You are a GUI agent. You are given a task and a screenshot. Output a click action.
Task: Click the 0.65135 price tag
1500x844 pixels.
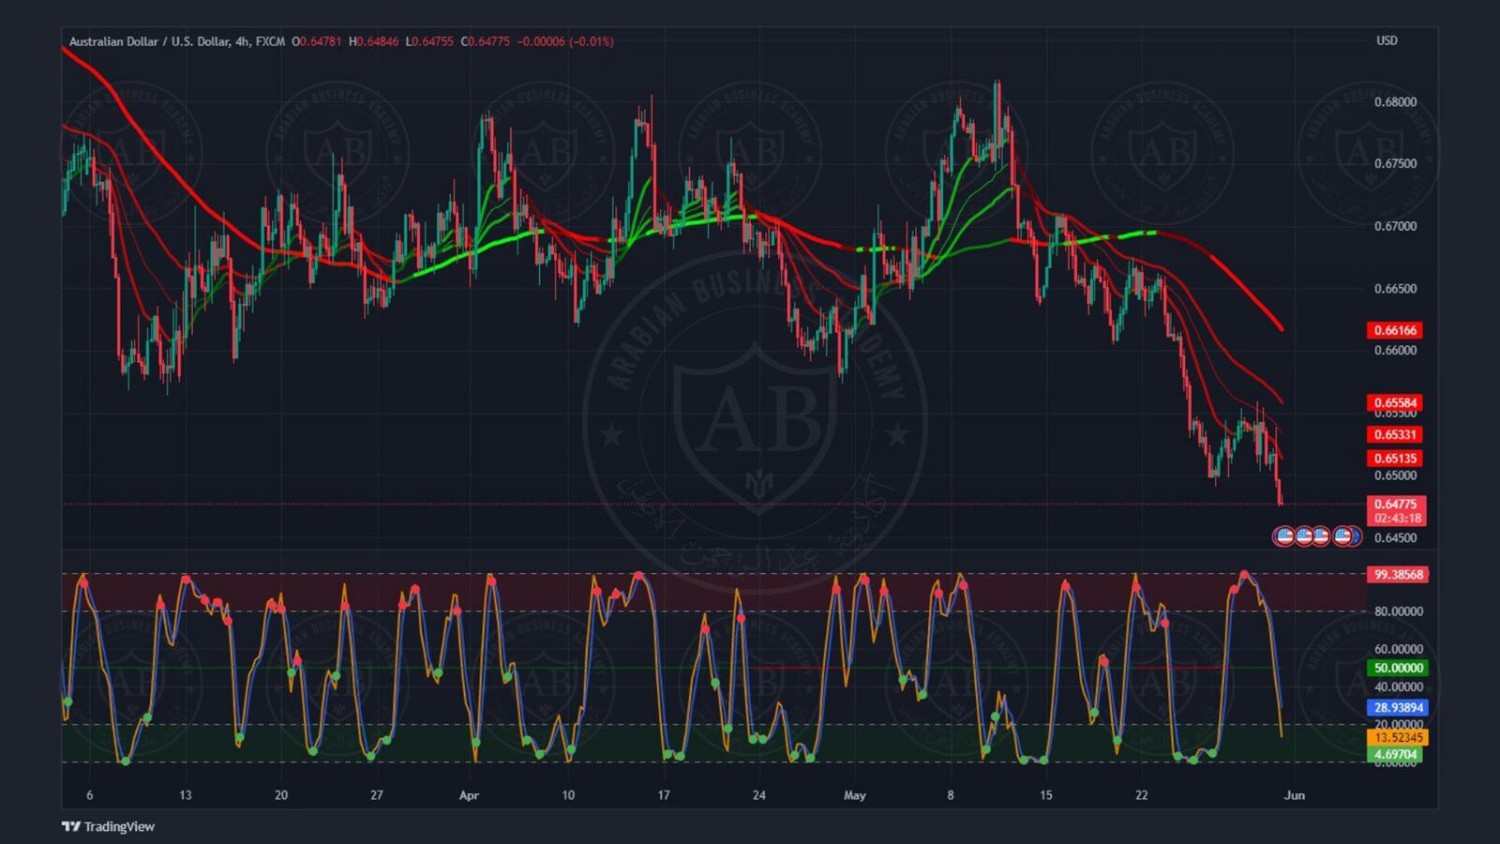(x=1395, y=459)
